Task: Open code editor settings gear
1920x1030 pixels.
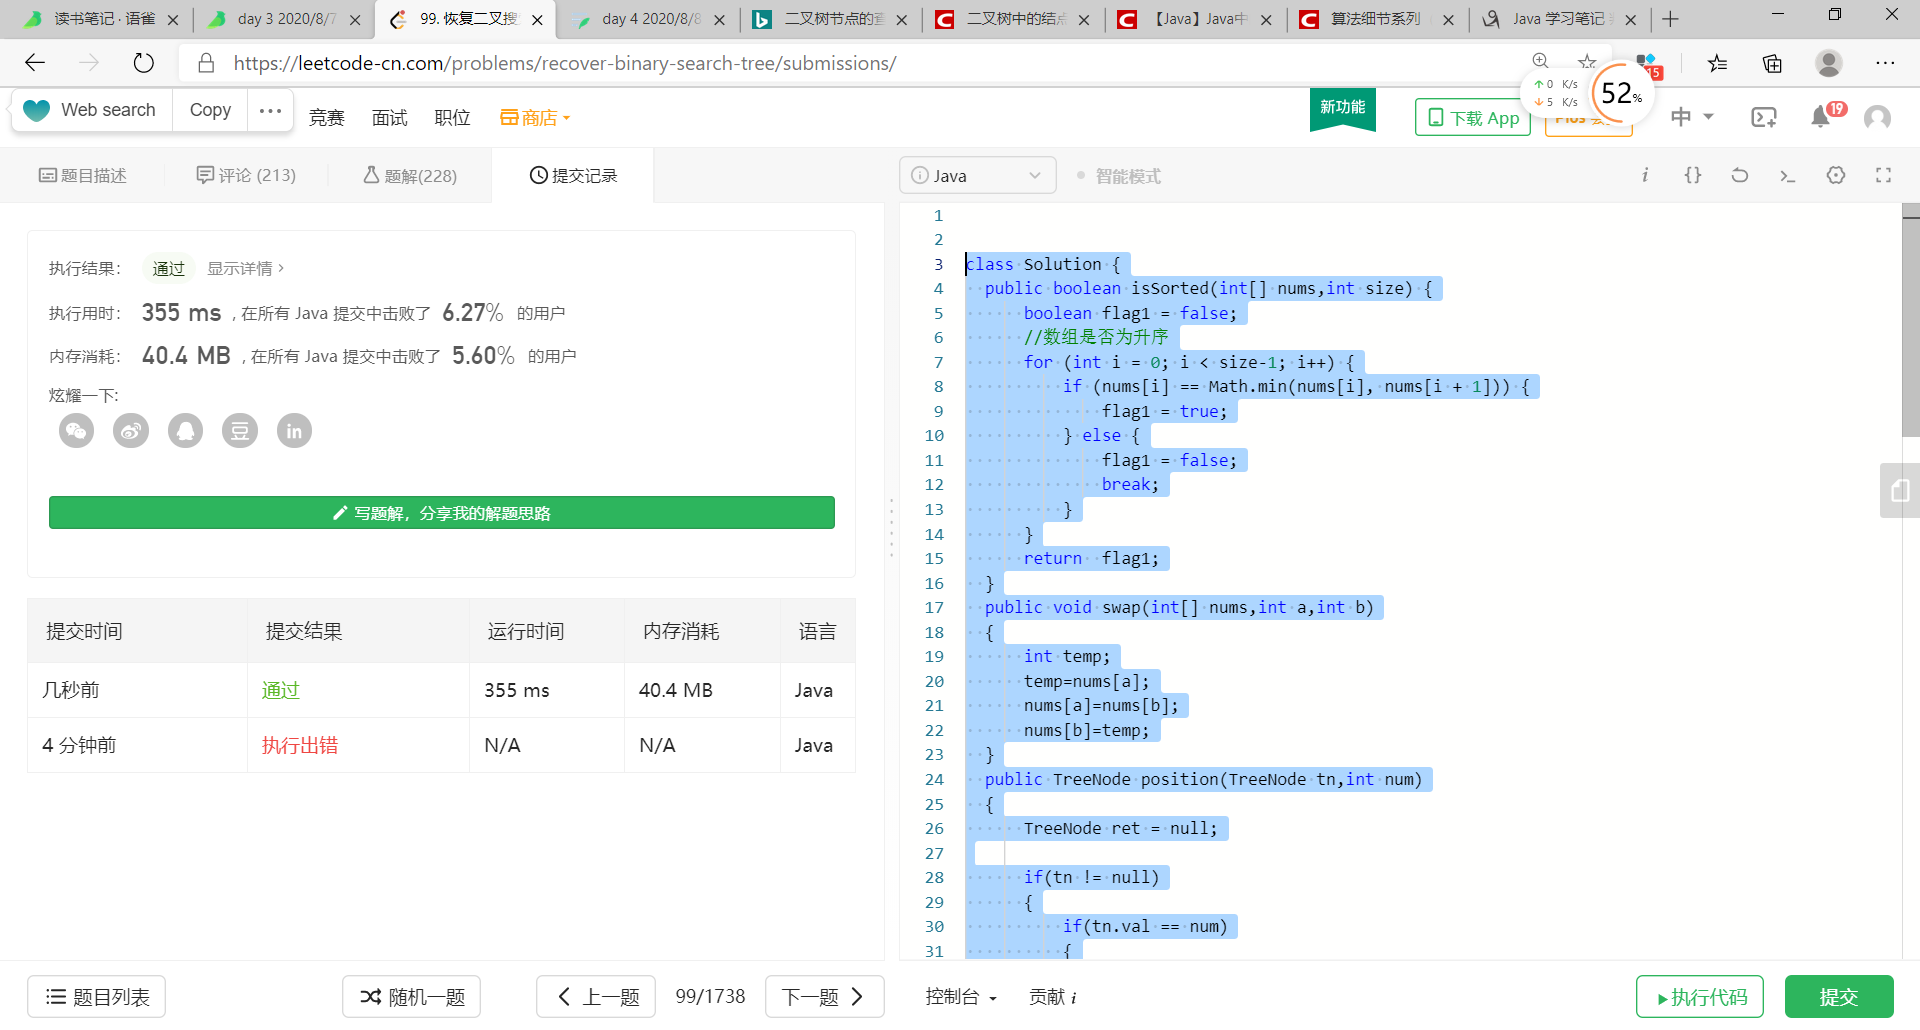Action: (1836, 175)
